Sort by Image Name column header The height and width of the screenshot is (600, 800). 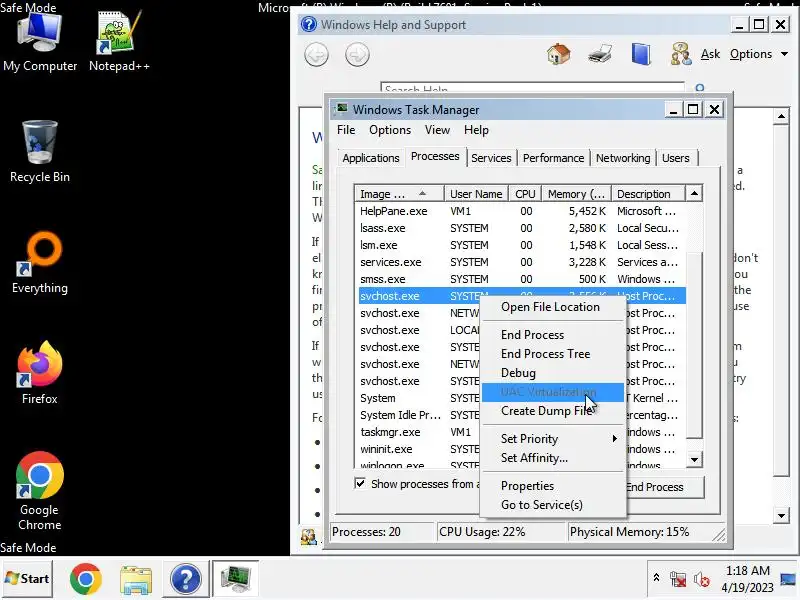point(399,194)
